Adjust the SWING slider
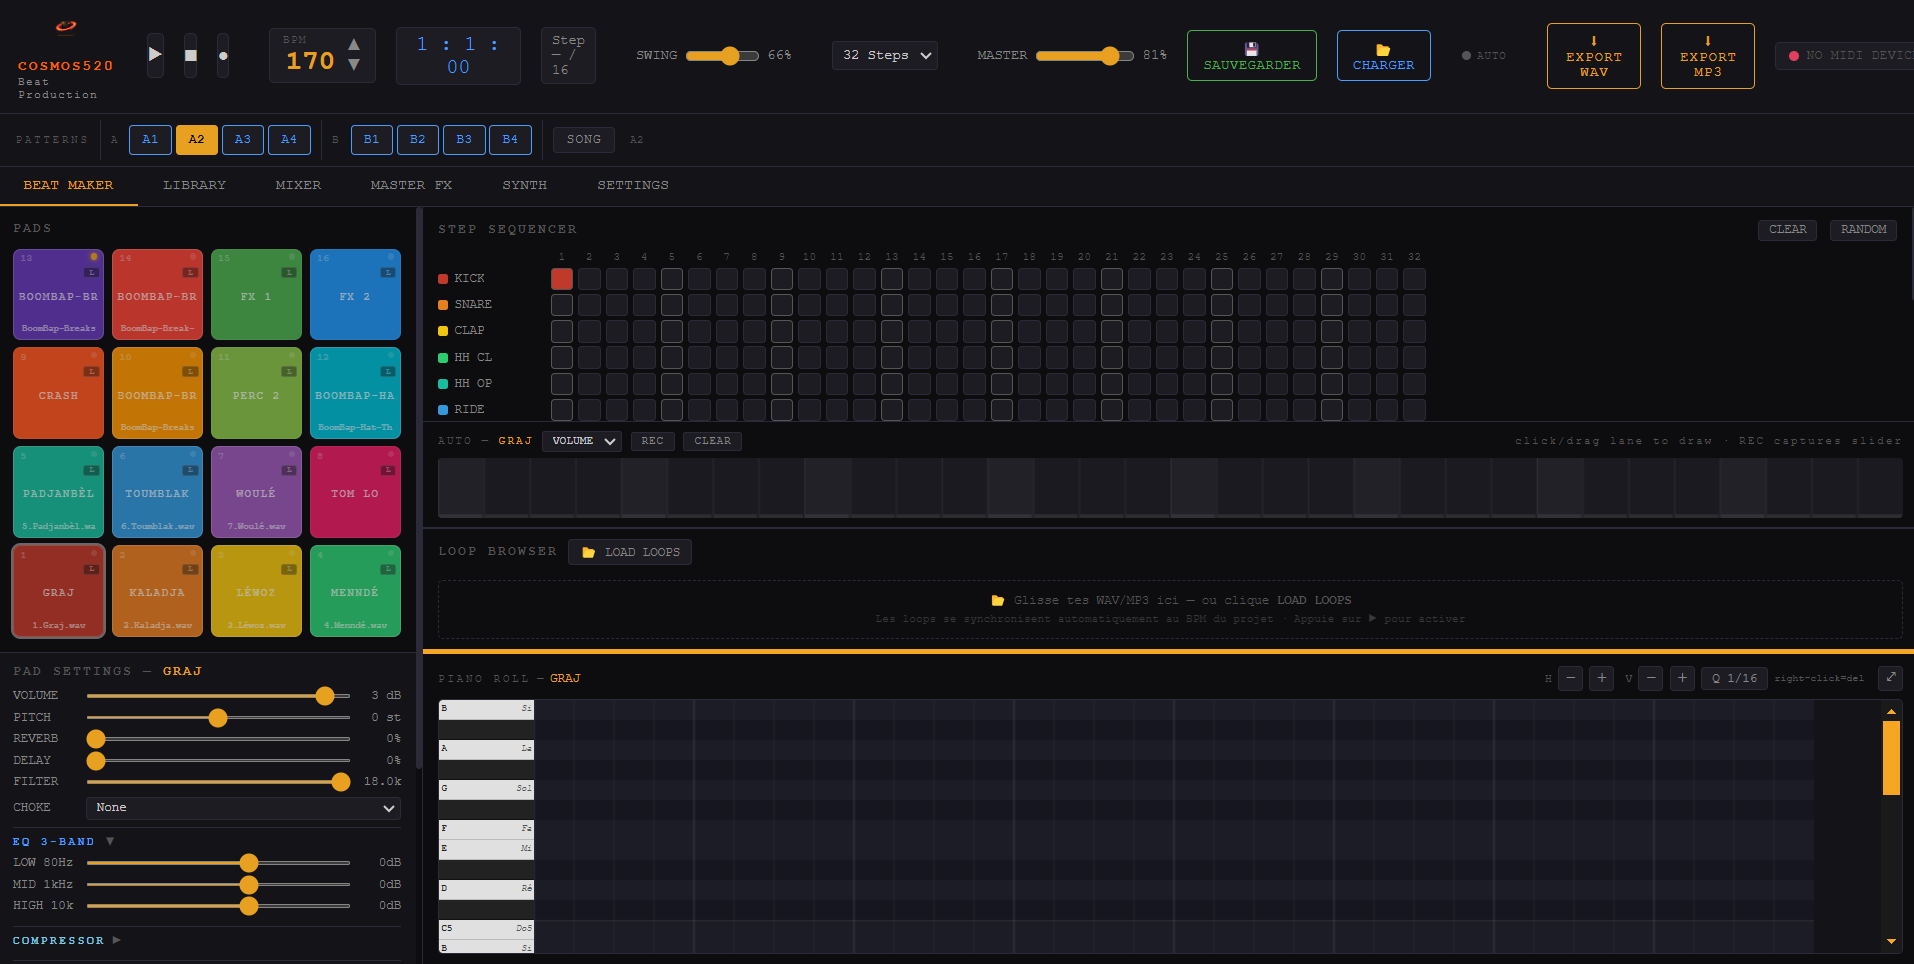This screenshot has width=1914, height=964. point(730,56)
